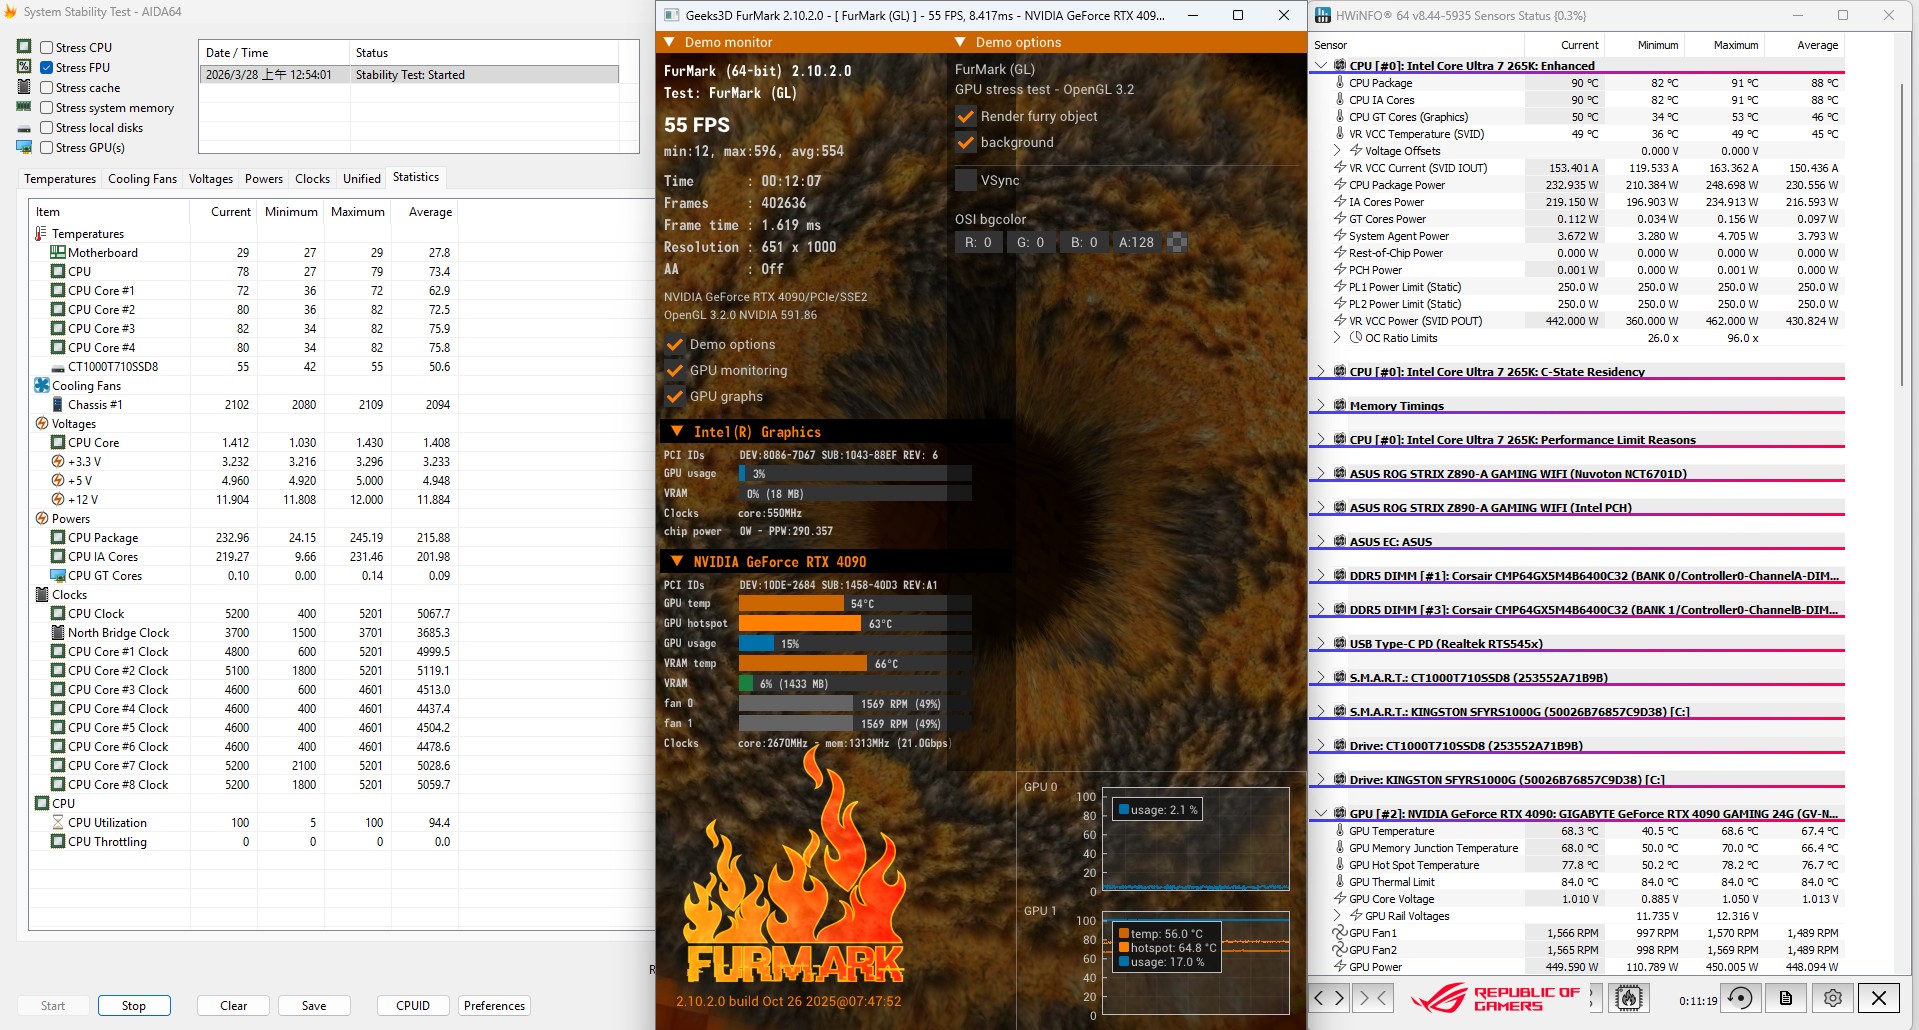Image resolution: width=1919 pixels, height=1030 pixels.
Task: Close HWiNFO sensors with the X icon
Action: 1878,998
